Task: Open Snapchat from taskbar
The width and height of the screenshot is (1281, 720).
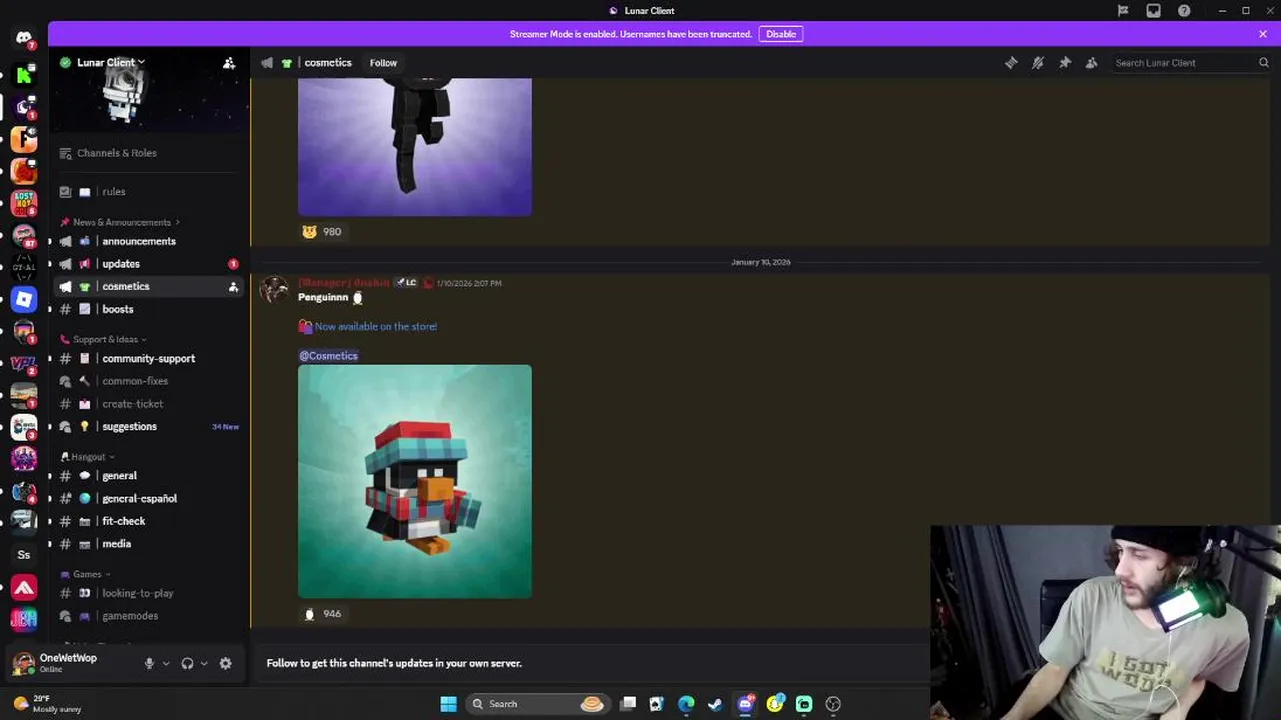Action: pyautogui.click(x=775, y=704)
